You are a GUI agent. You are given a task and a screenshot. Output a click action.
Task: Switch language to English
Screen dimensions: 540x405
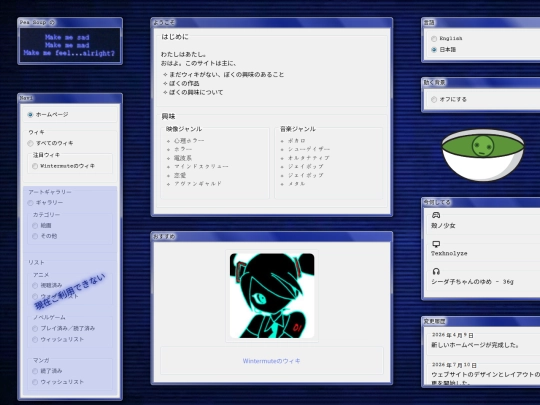pyautogui.click(x=434, y=39)
